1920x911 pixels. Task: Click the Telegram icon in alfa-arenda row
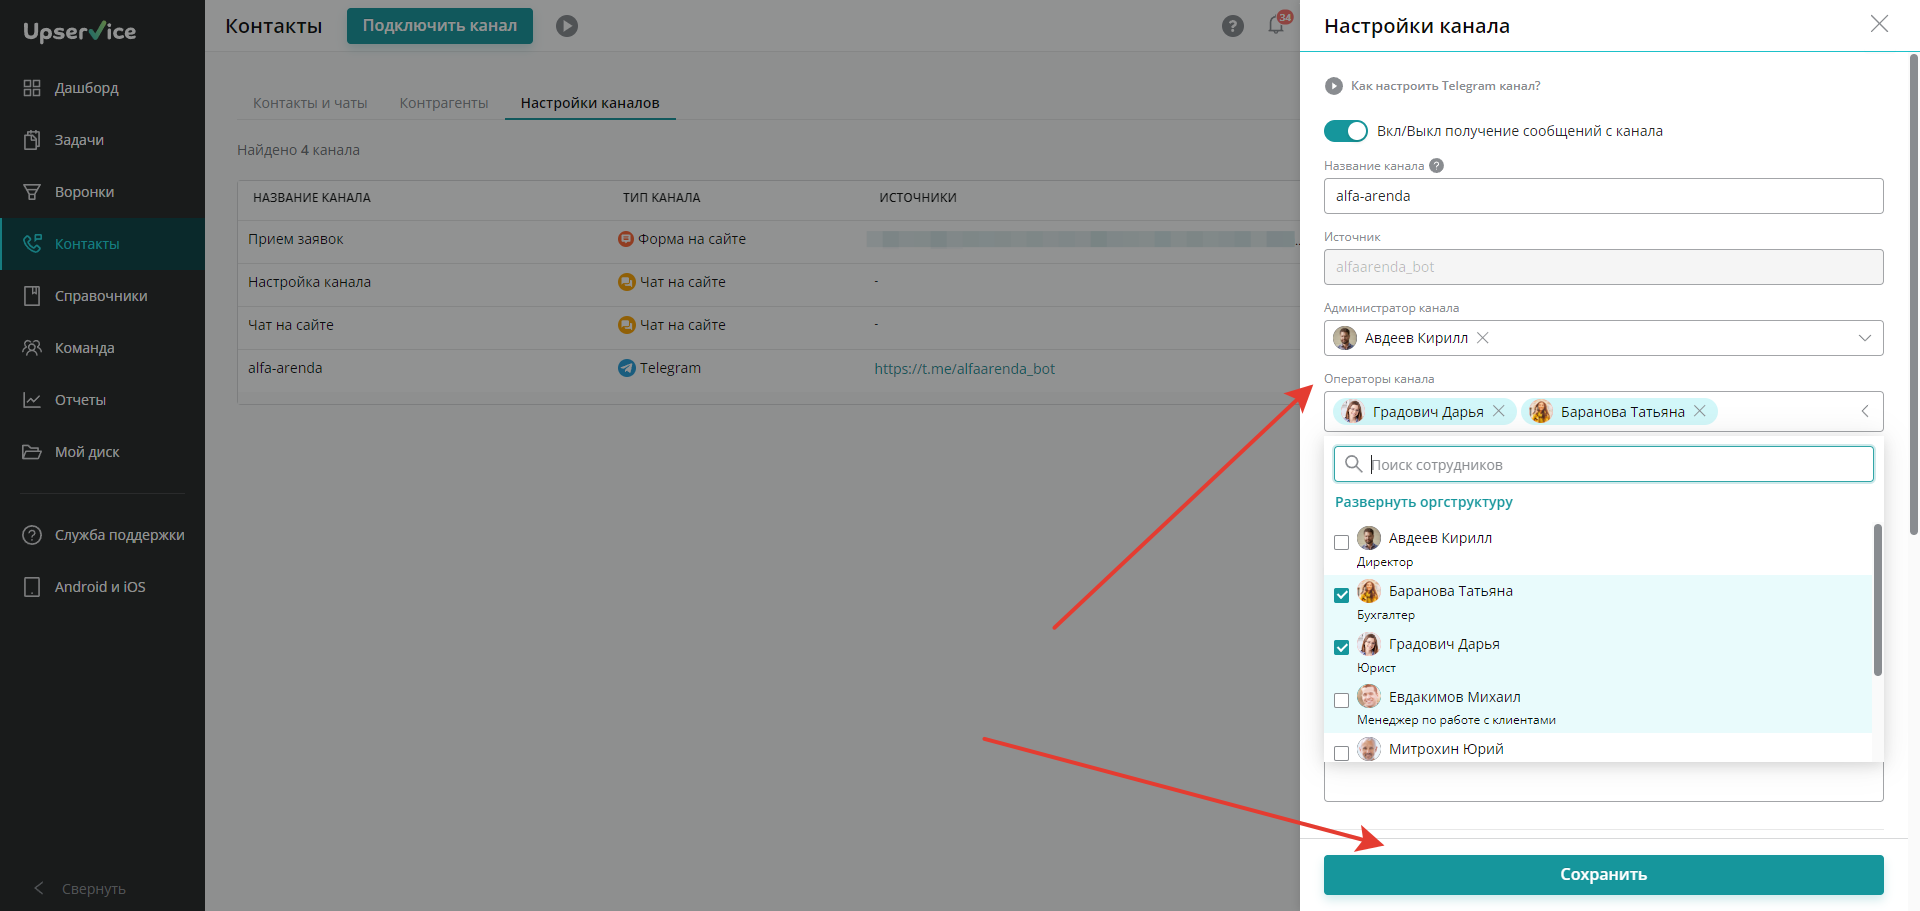627,368
